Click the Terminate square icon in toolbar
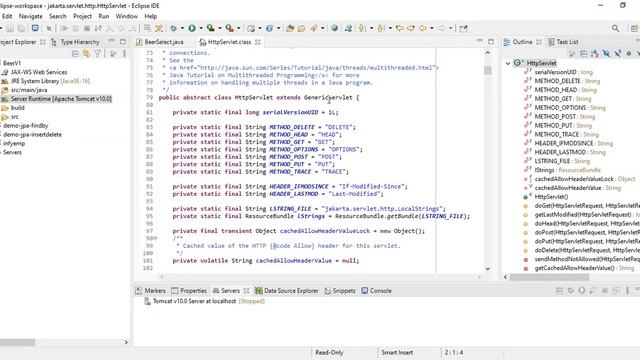 [x=87, y=28]
